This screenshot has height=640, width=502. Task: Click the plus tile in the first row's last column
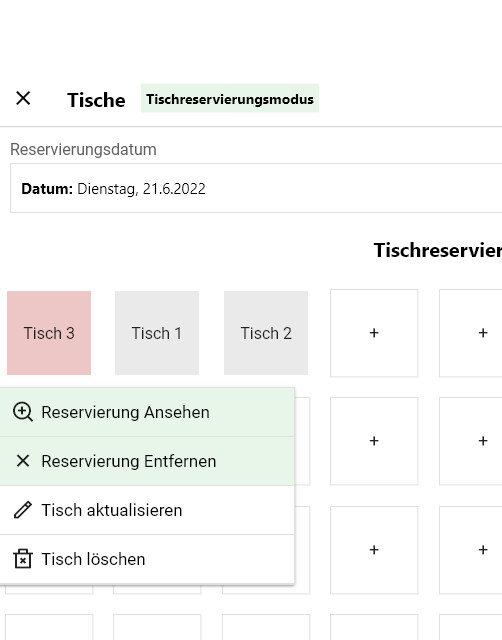point(471,333)
